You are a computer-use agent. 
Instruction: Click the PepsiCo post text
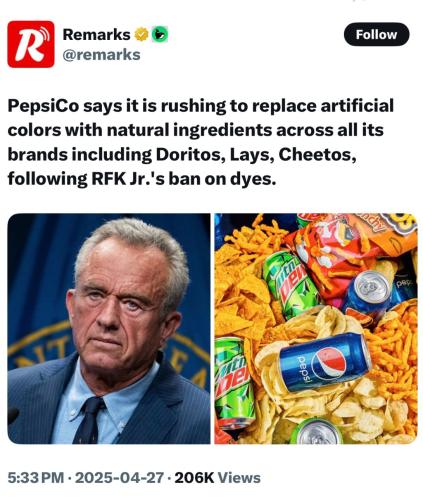click(x=200, y=142)
